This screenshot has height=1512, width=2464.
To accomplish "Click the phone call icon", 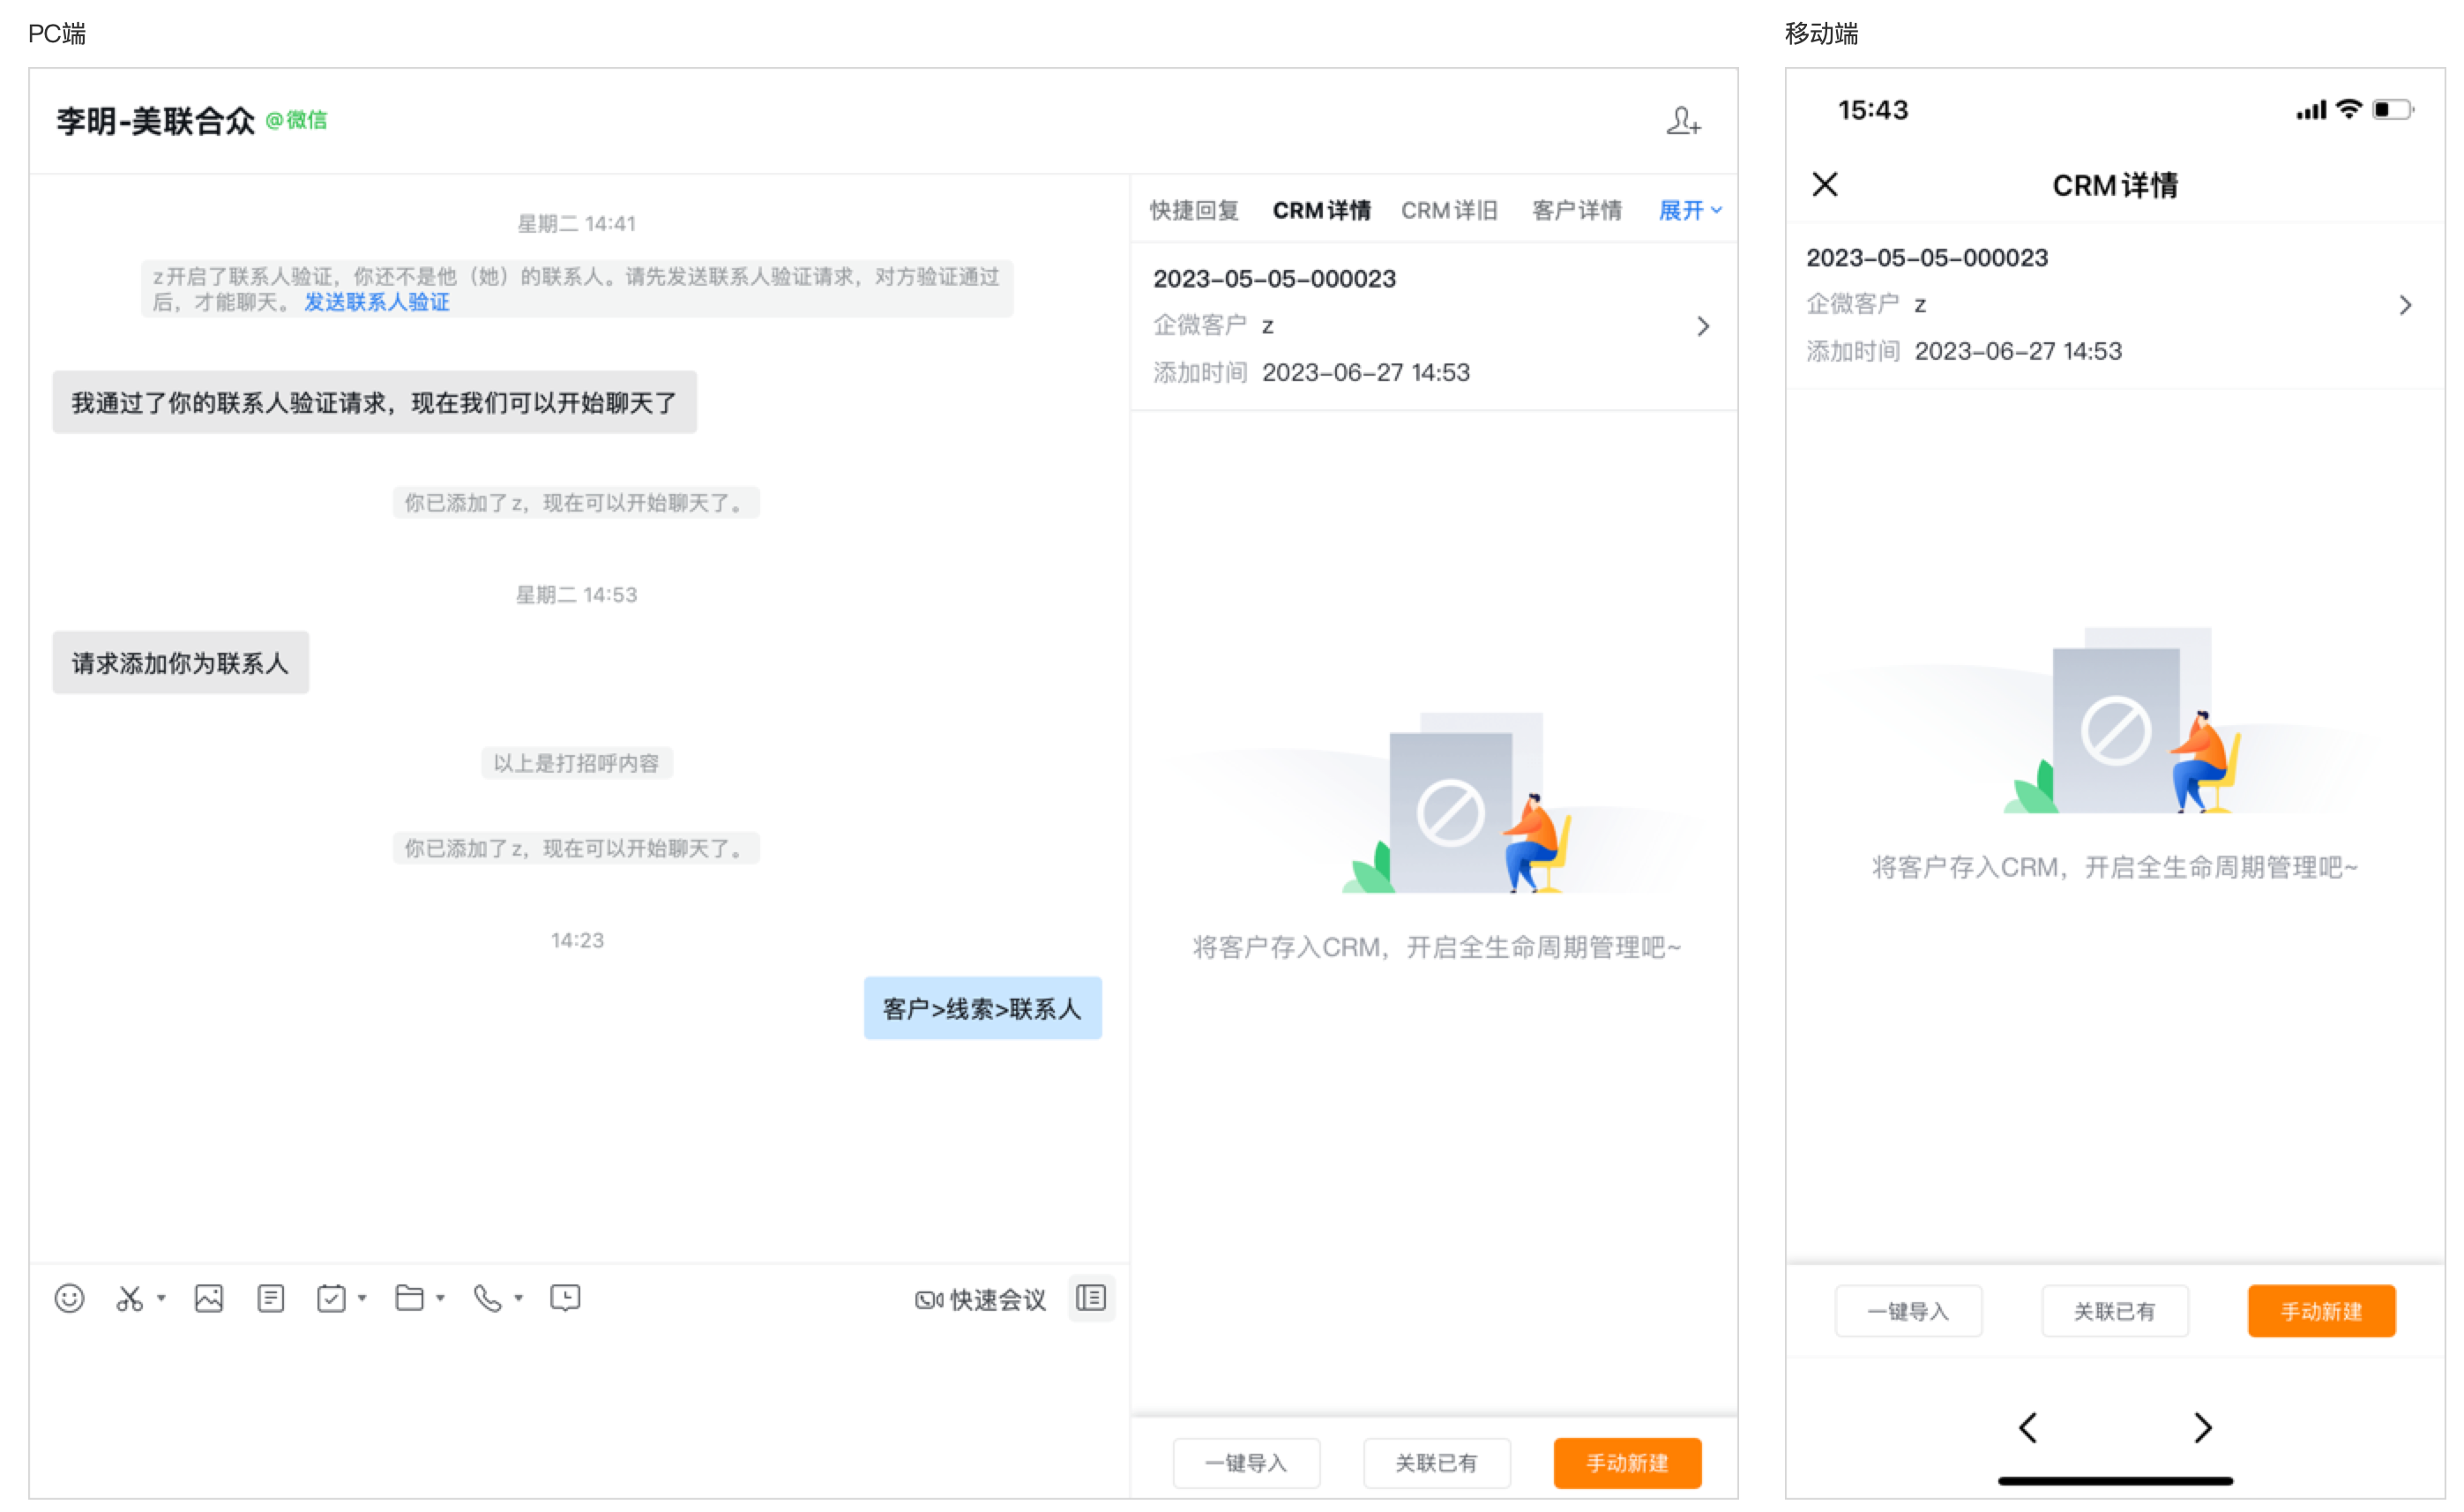I will coord(487,1298).
